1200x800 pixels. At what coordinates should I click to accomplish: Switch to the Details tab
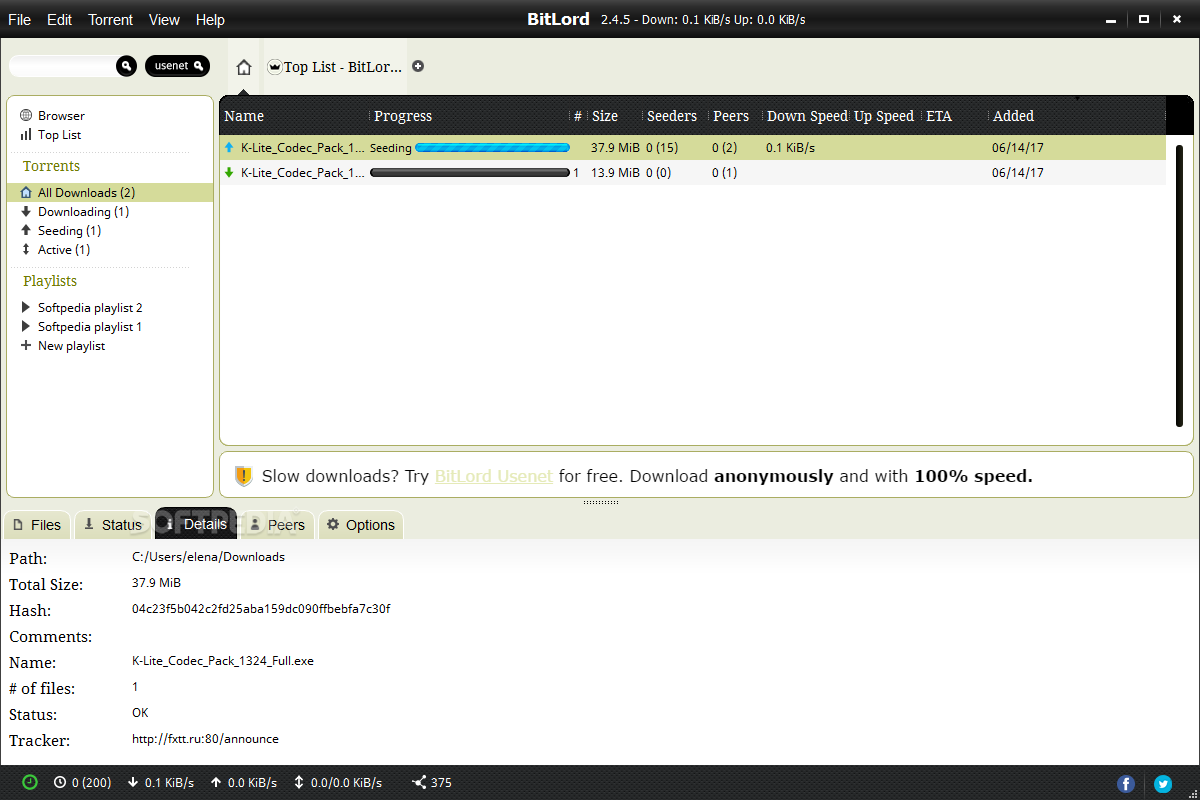click(195, 525)
